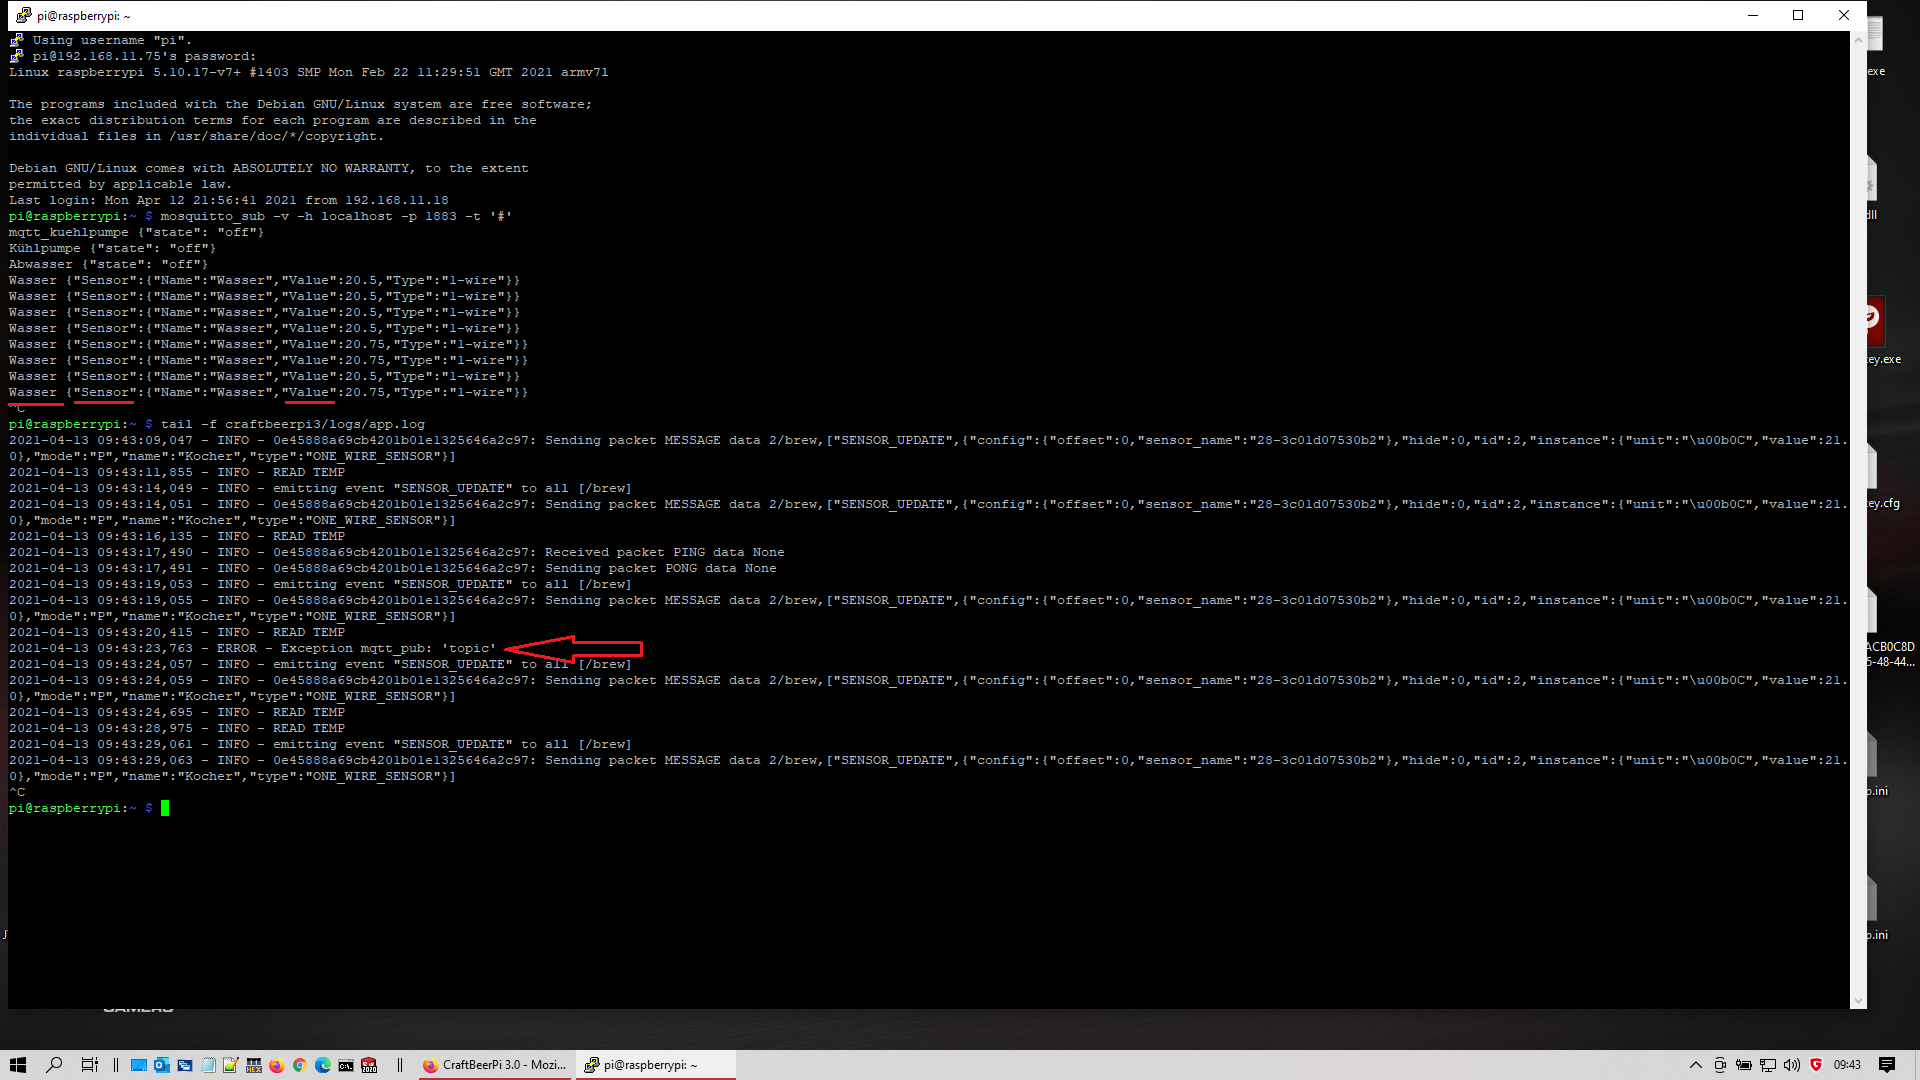Launch Outlook from the taskbar
The height and width of the screenshot is (1080, 1920).
point(161,1065)
